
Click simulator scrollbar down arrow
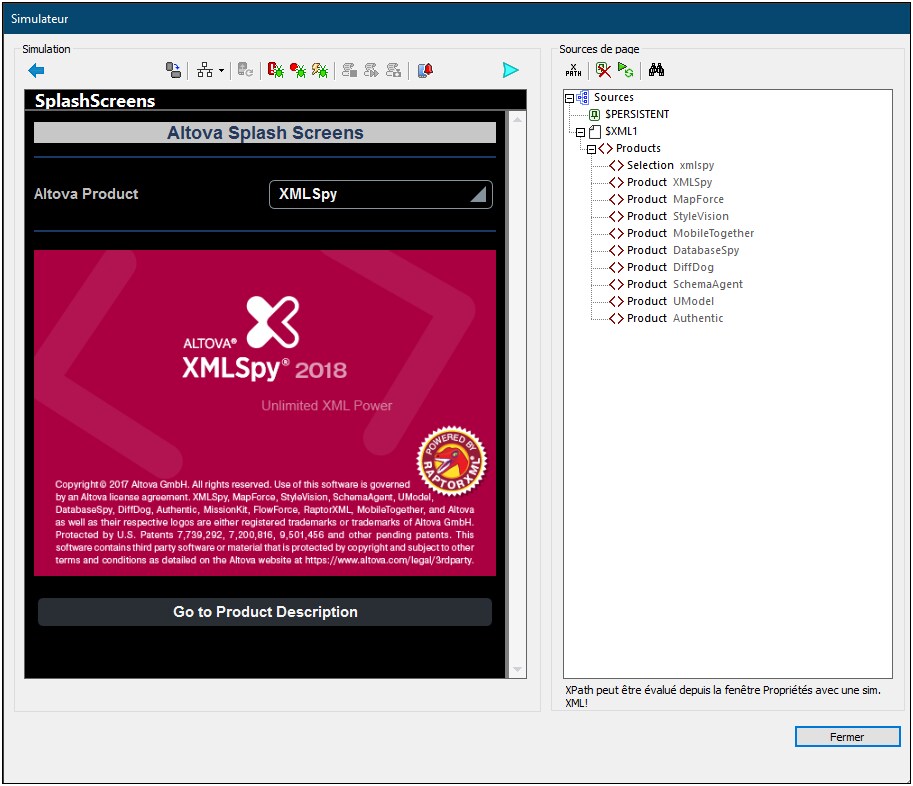point(517,670)
